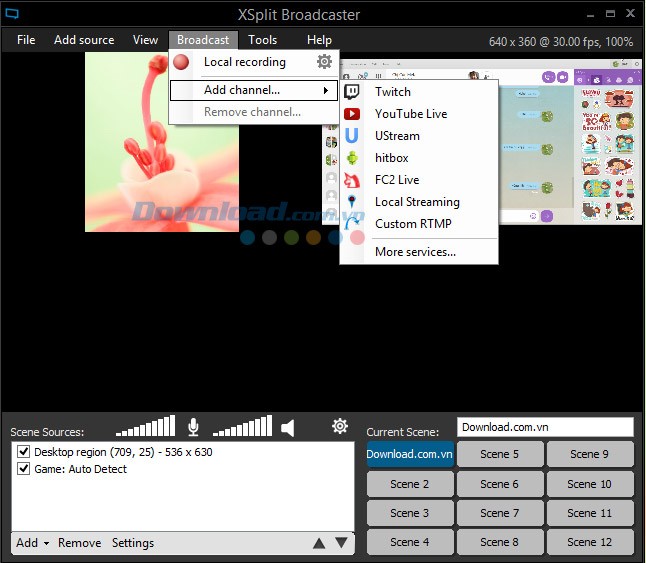Choose Custom RTMP from channel list
646x563 pixels.
(419, 224)
